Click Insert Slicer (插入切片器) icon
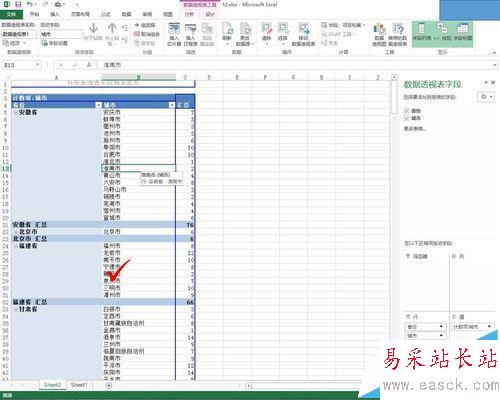500x400 pixels. tap(174, 29)
